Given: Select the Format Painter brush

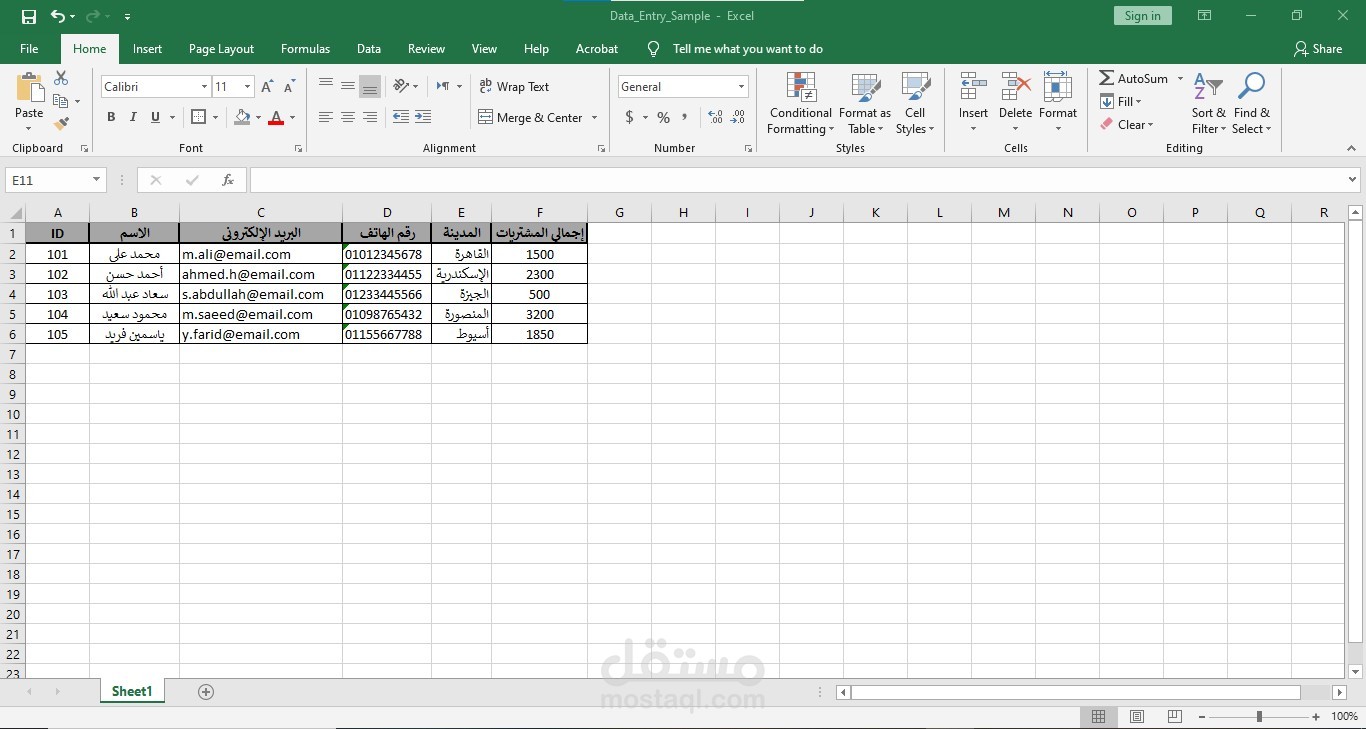Looking at the screenshot, I should [61, 124].
